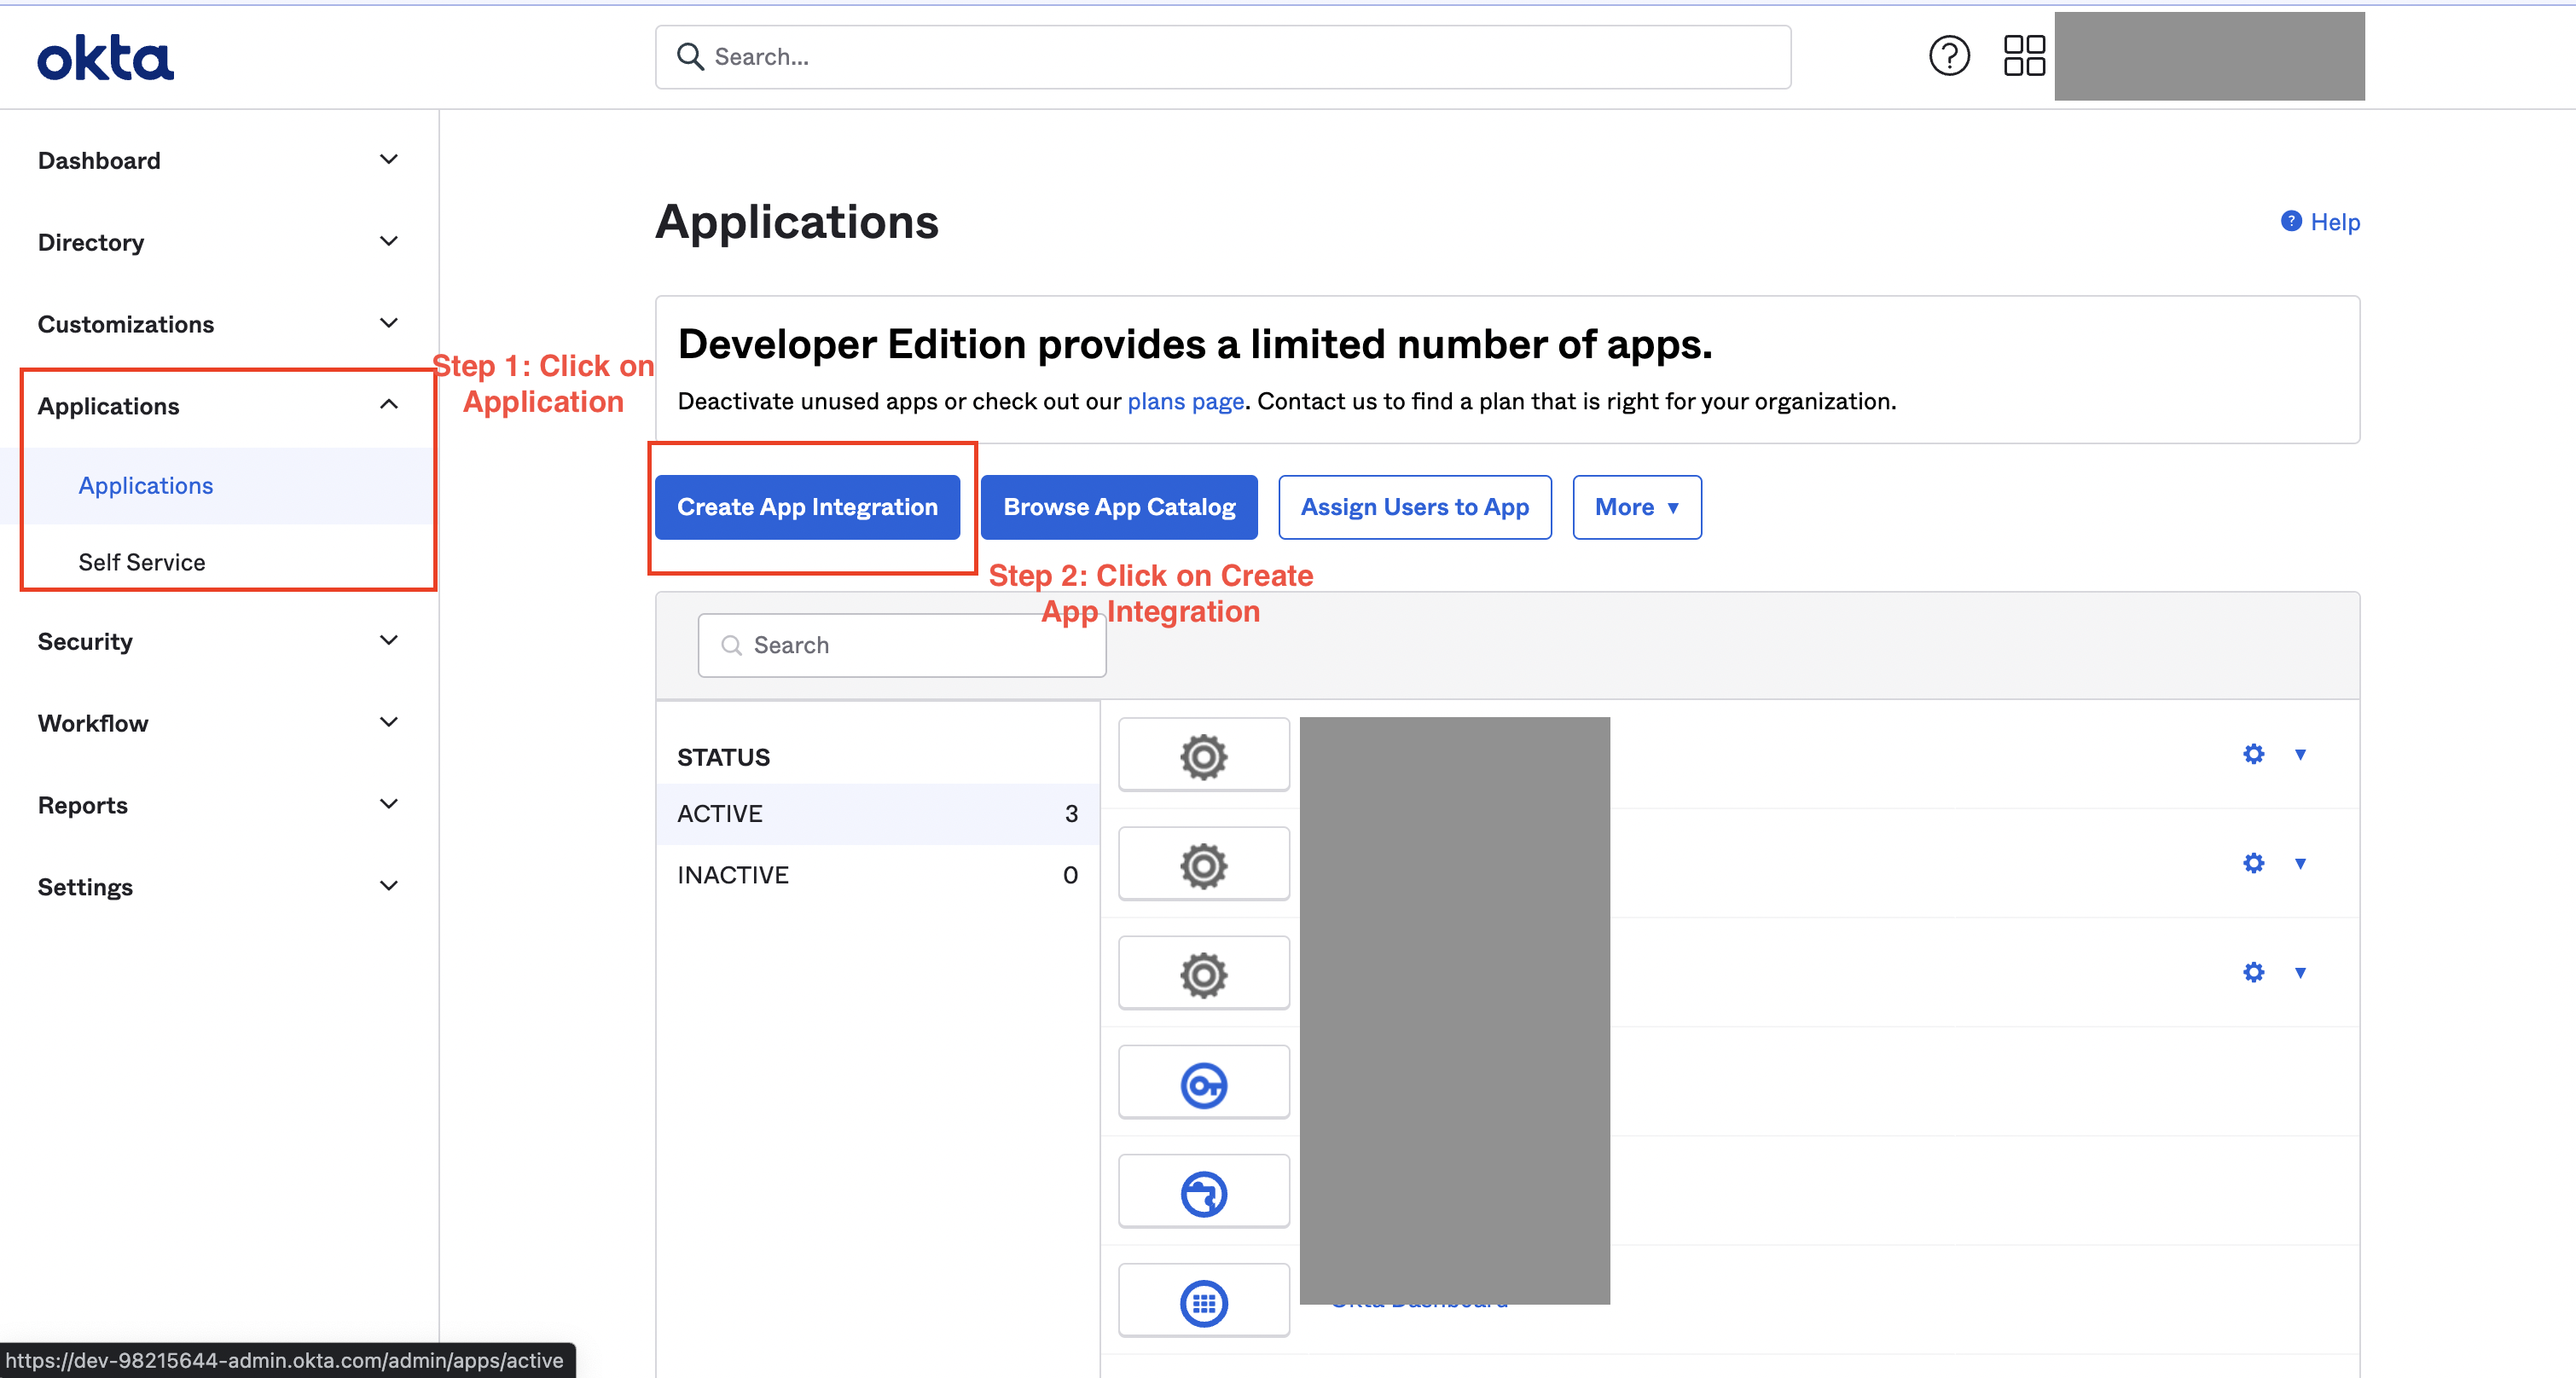
Task: Click Browse App Catalog button
Action: tap(1118, 507)
